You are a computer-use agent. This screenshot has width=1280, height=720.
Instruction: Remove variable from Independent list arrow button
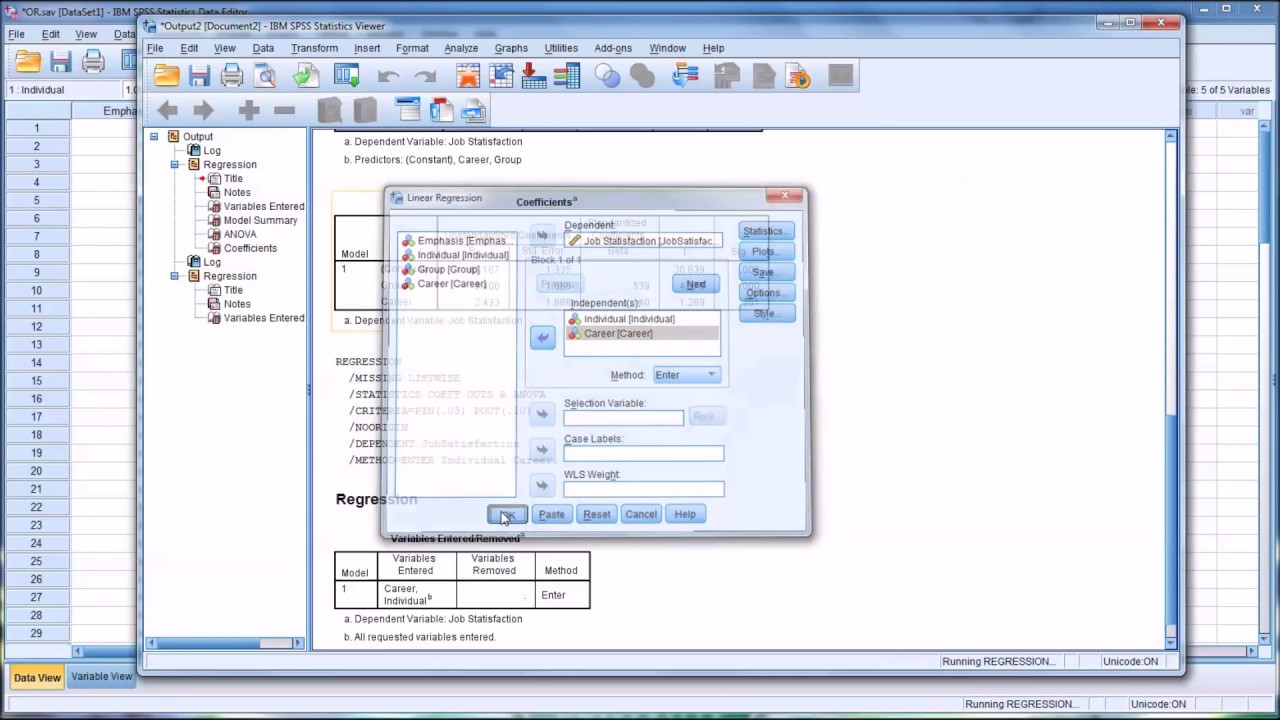542,338
